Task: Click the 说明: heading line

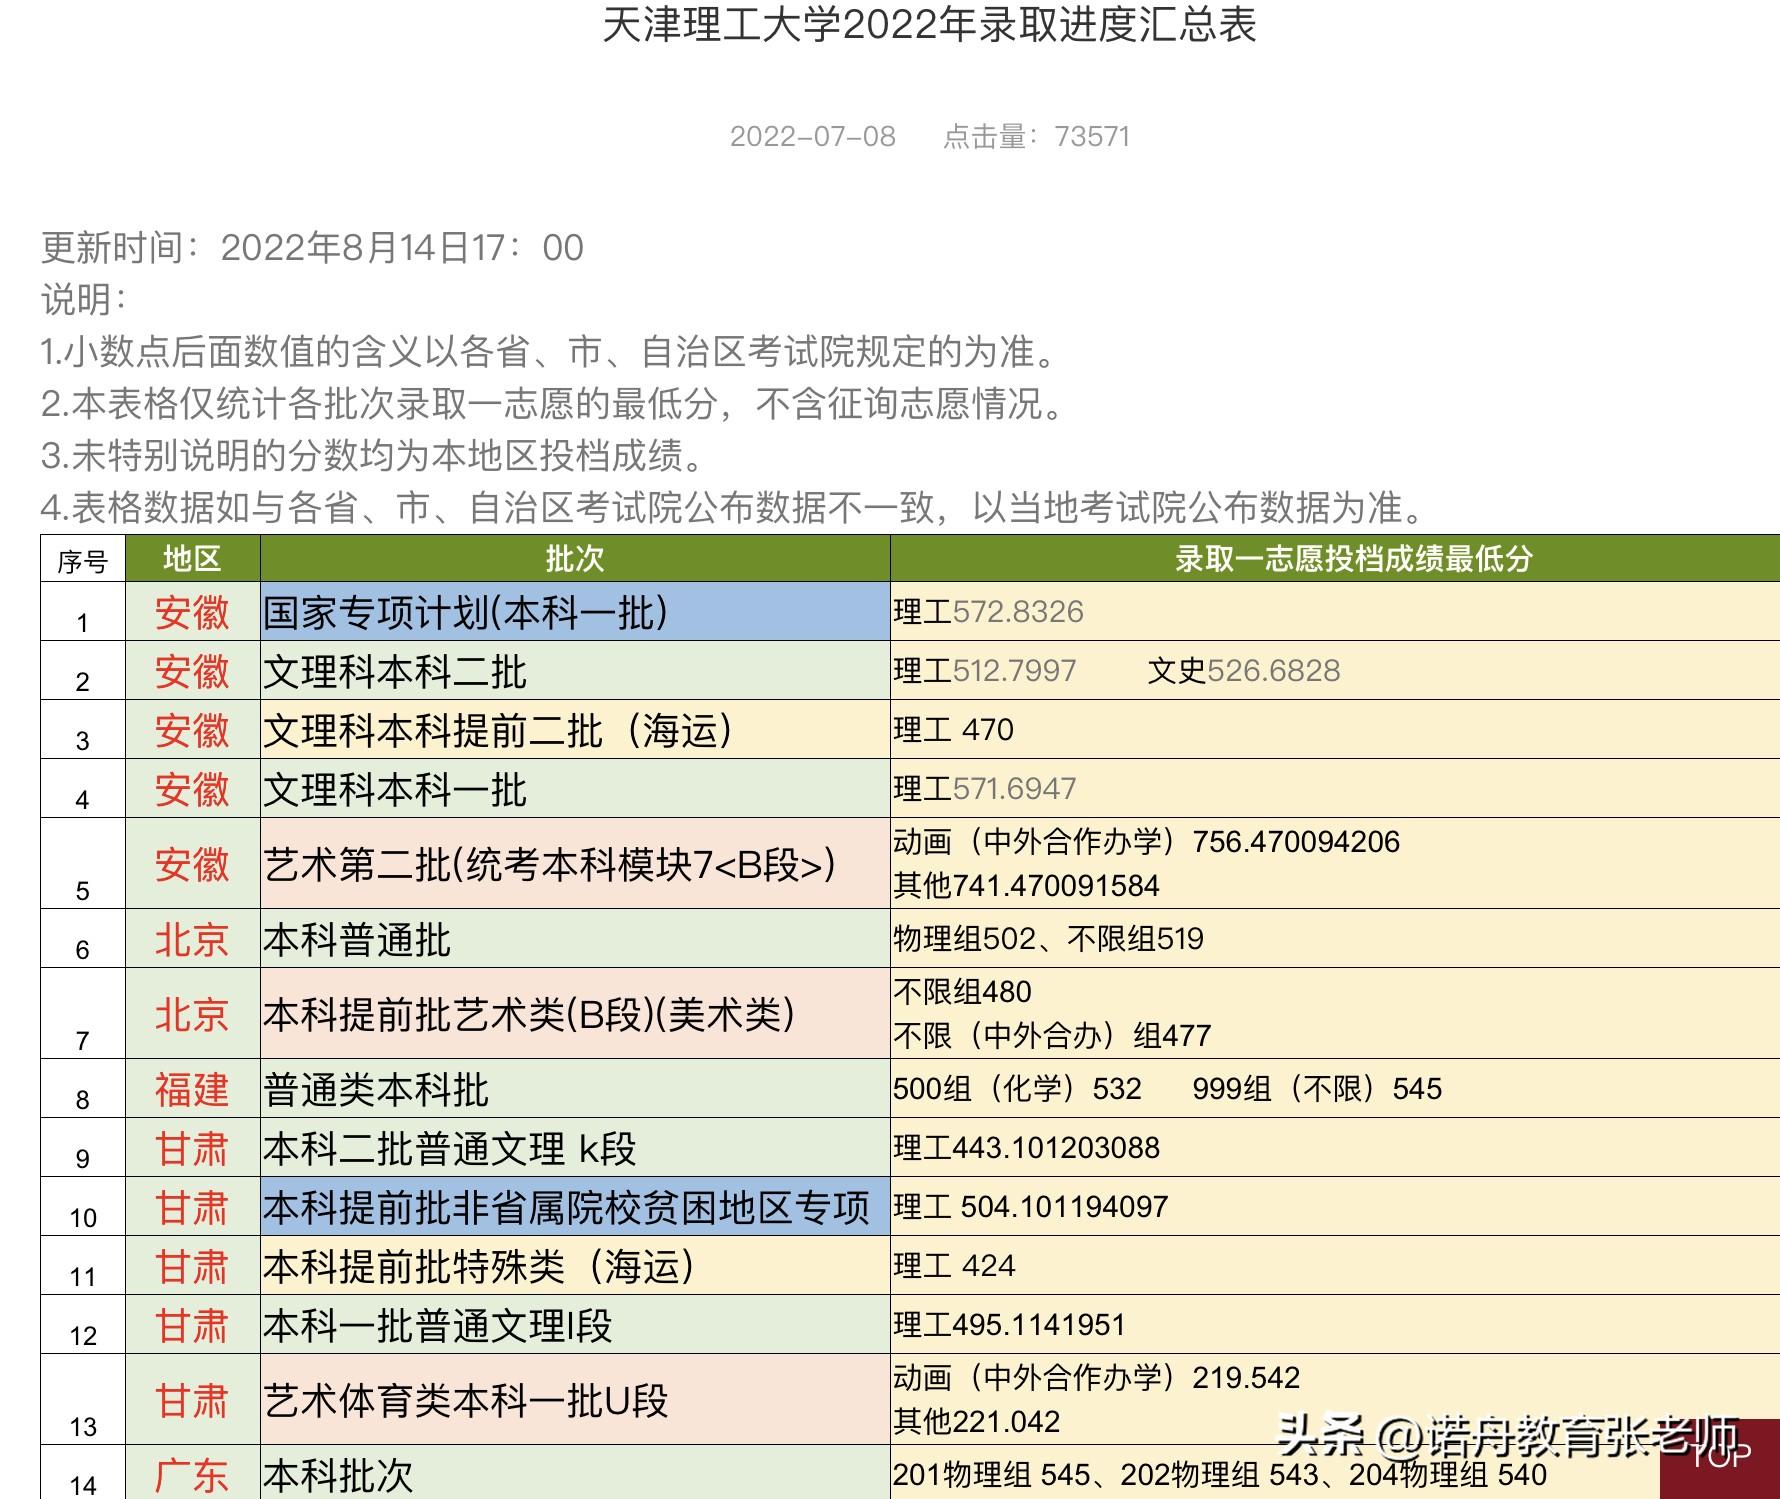Action: [85, 299]
